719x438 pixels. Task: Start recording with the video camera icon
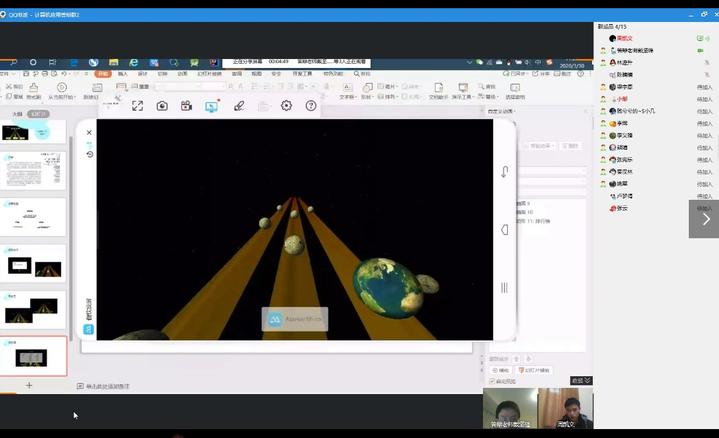coord(187,106)
